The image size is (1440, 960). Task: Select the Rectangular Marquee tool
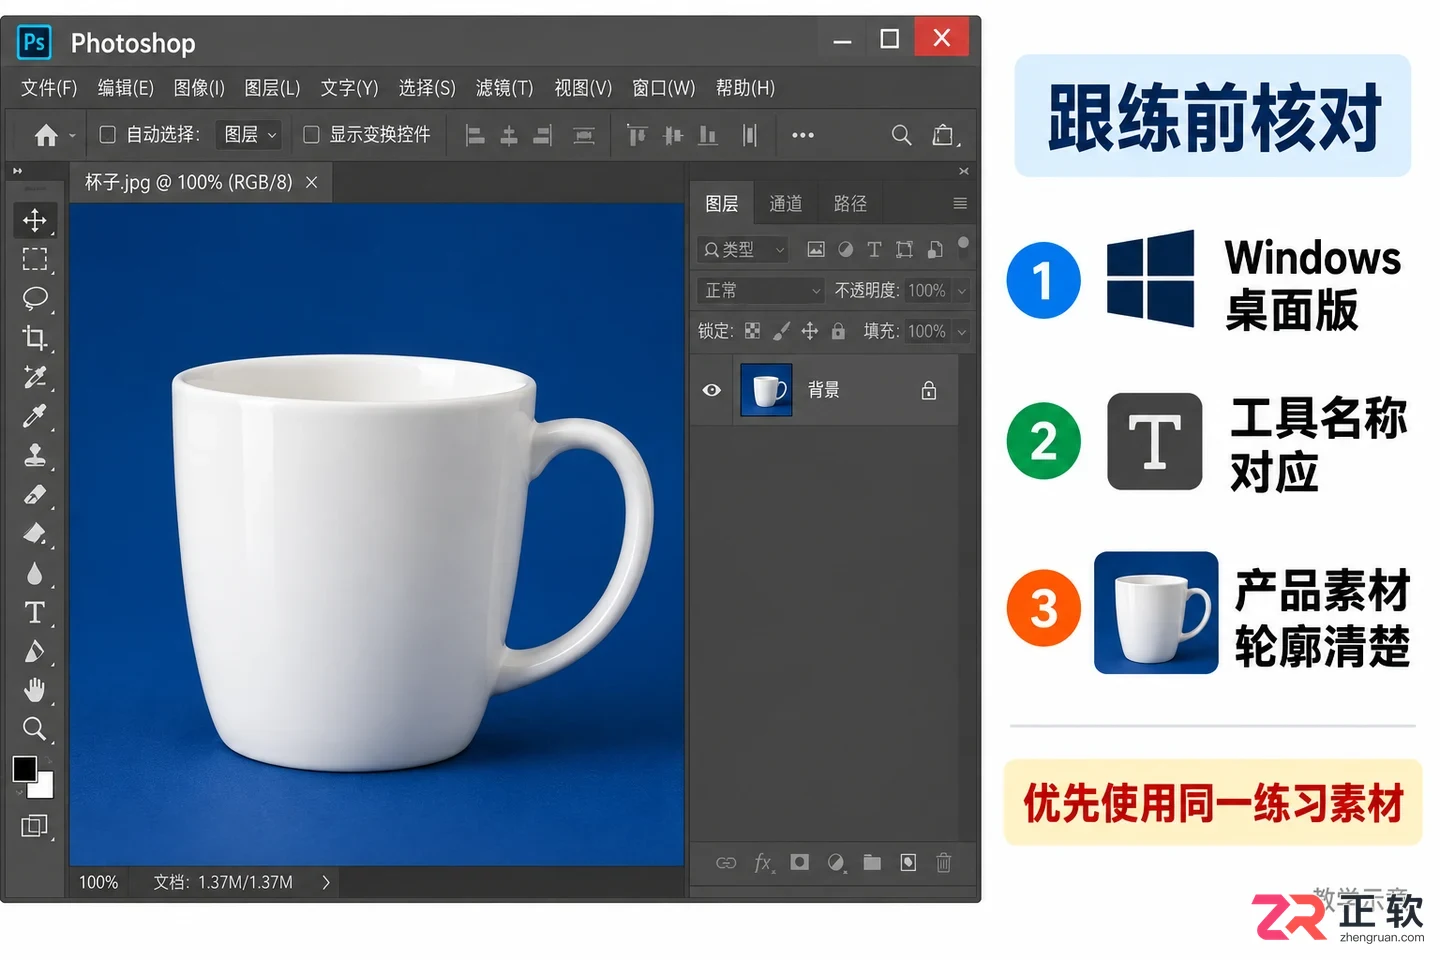[35, 260]
